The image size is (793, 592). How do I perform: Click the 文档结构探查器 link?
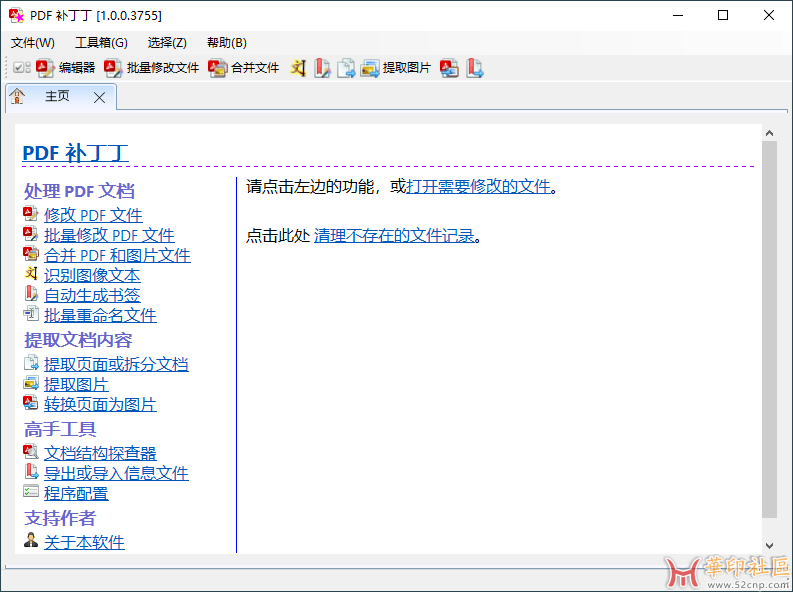(100, 454)
